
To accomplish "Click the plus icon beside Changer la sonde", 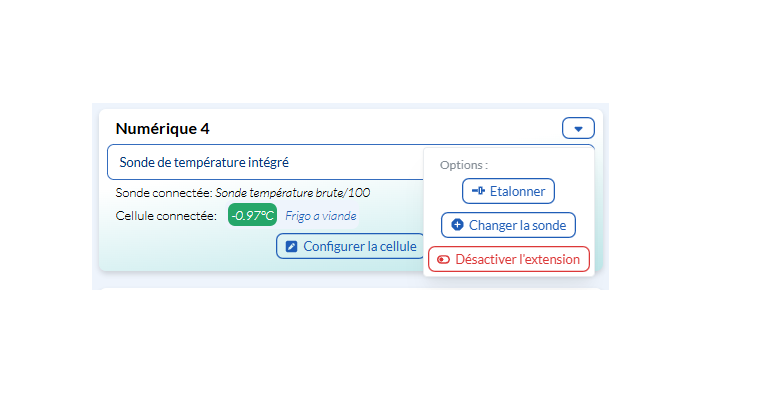I will (458, 225).
